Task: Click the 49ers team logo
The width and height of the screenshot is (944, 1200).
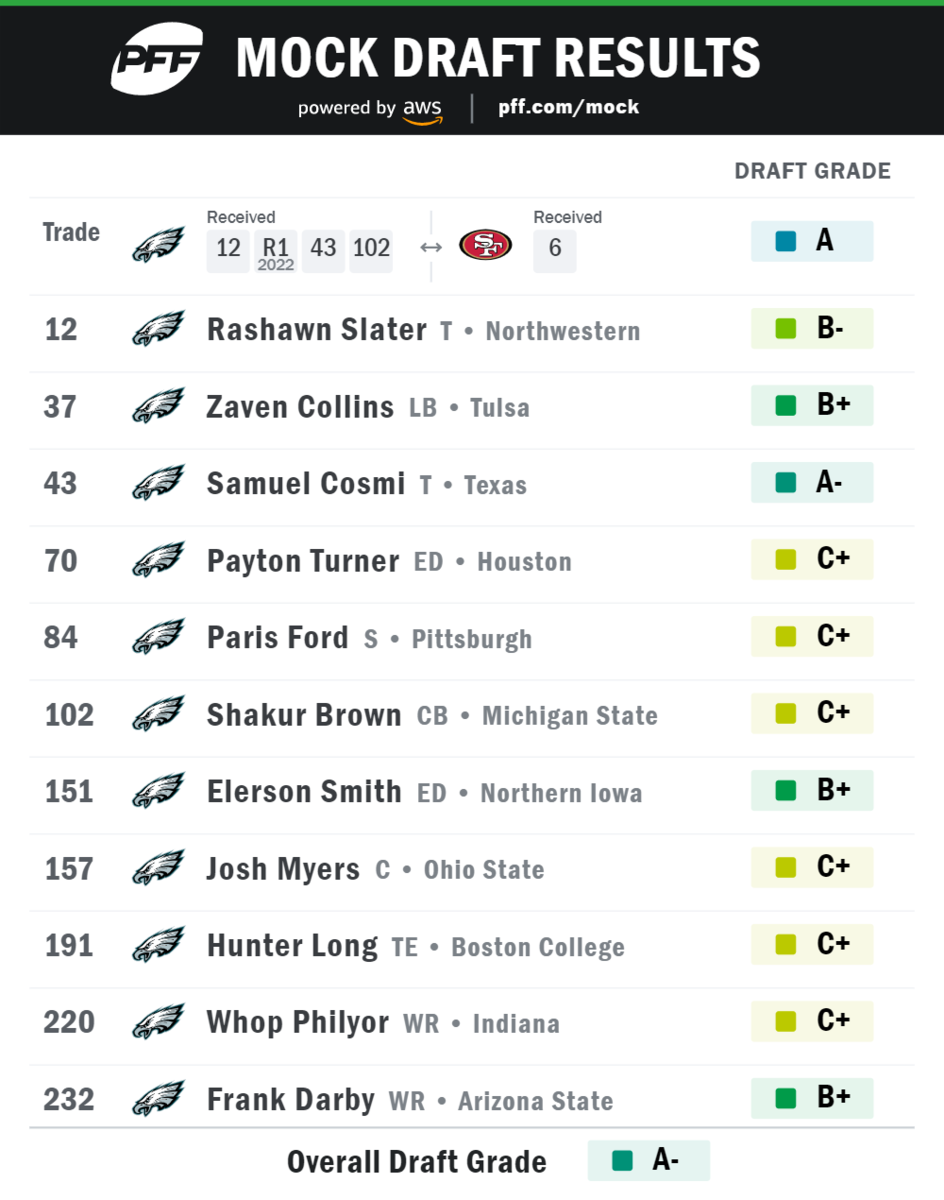Action: pos(486,245)
